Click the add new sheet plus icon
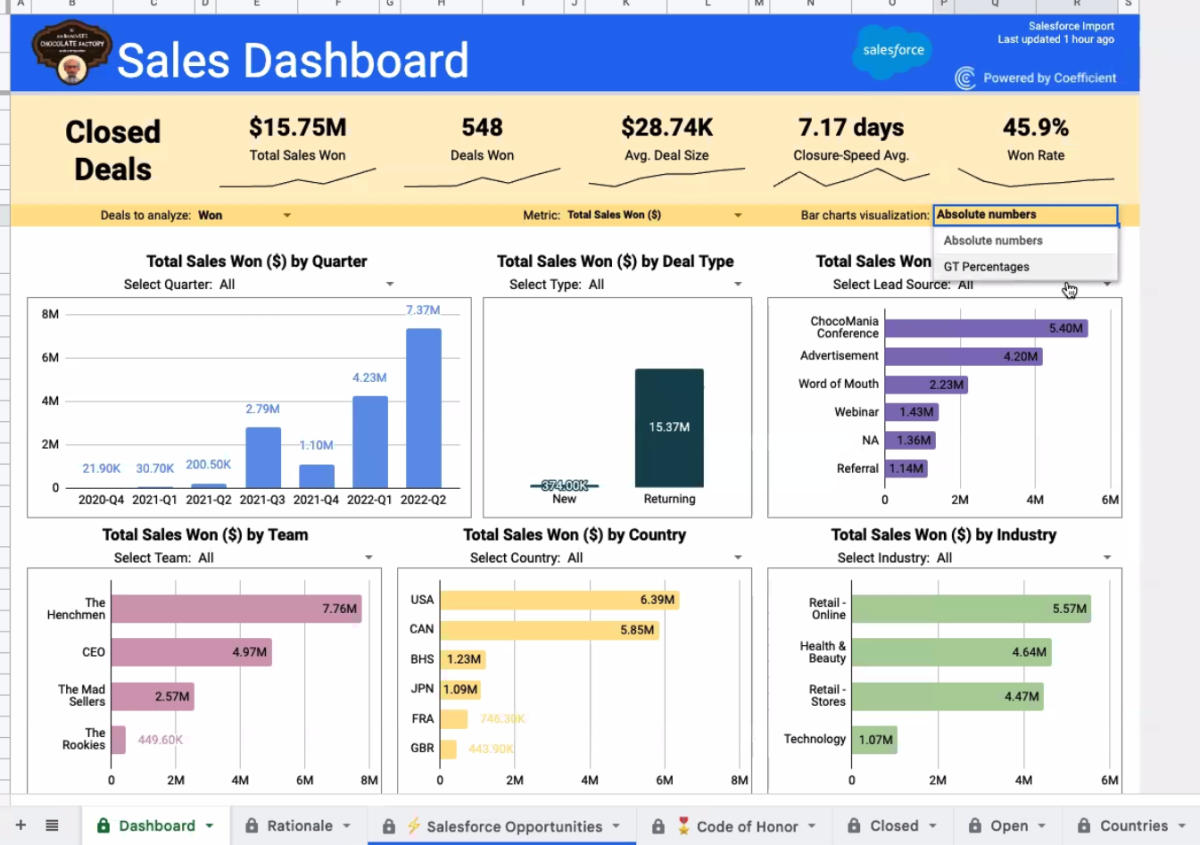 (20, 825)
